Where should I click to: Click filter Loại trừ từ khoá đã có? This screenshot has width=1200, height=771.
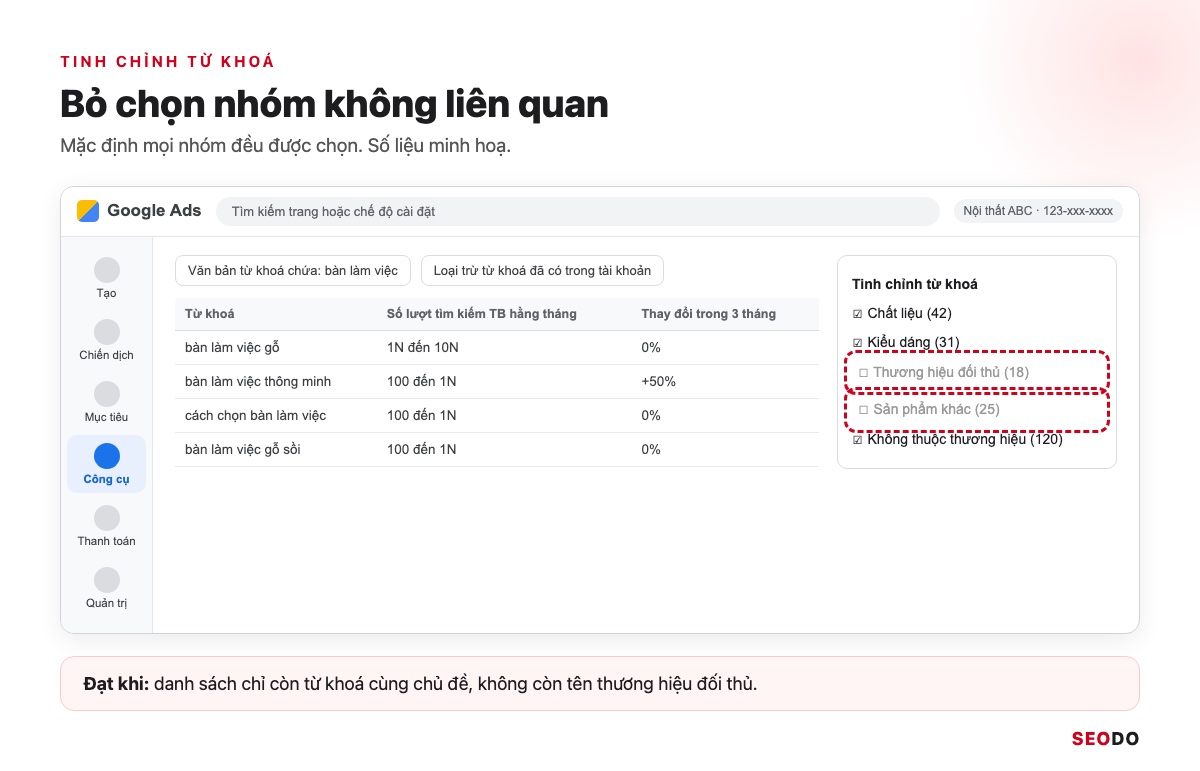pos(542,271)
